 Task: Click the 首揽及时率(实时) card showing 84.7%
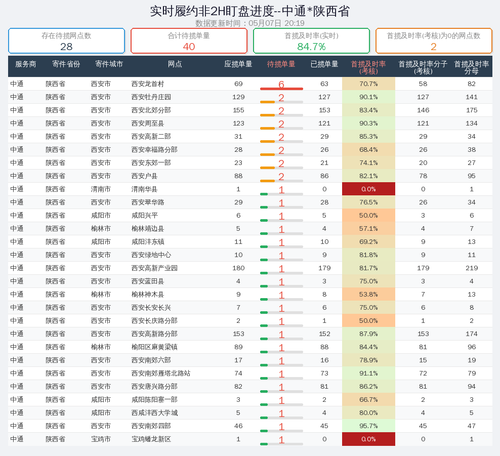click(311, 41)
